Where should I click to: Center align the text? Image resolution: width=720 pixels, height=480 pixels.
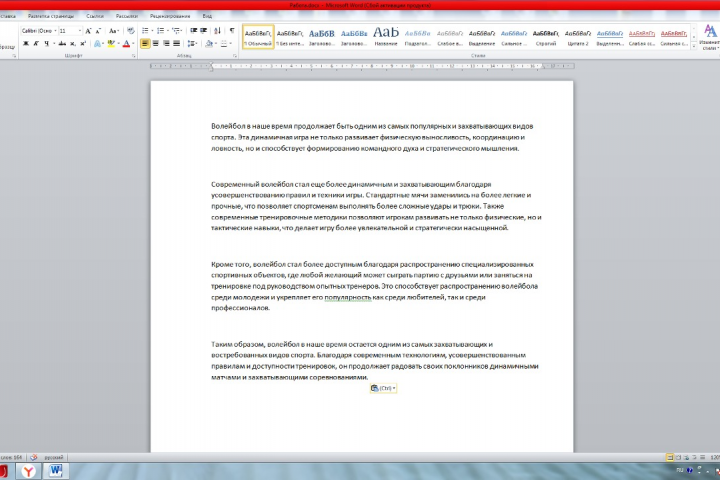pyautogui.click(x=156, y=44)
